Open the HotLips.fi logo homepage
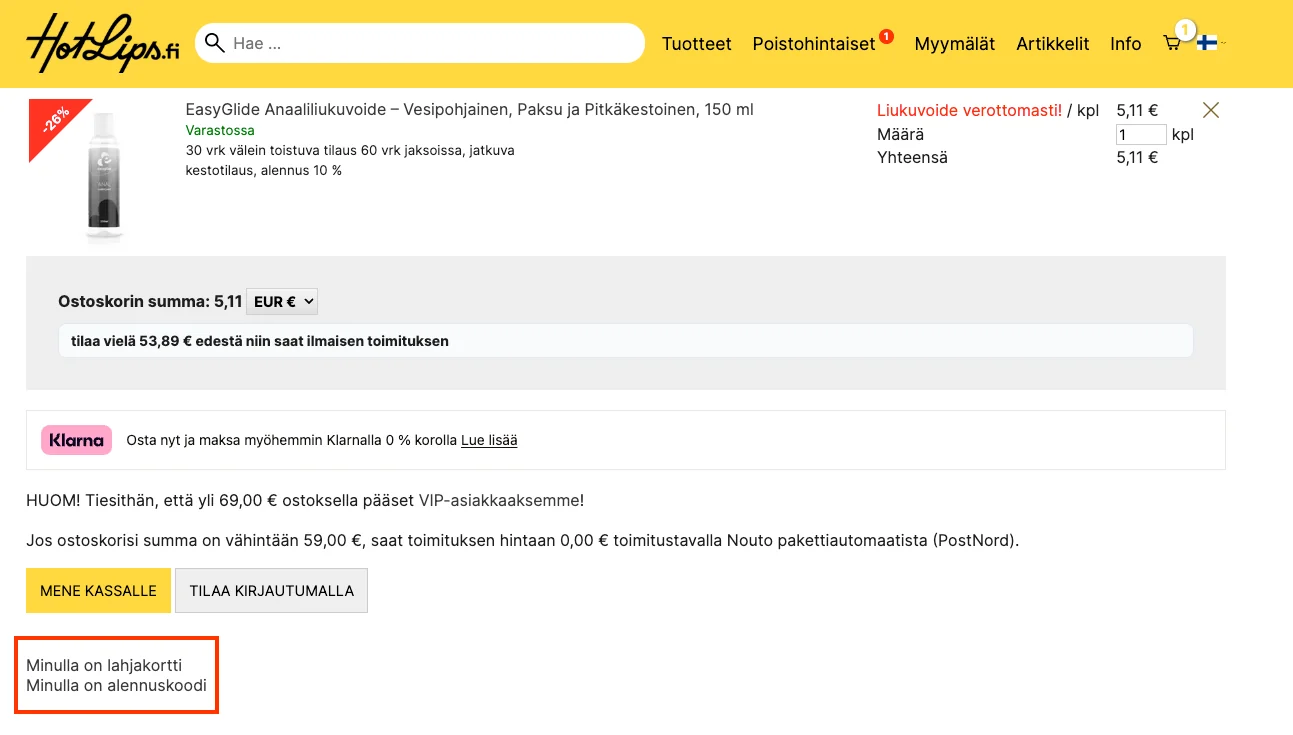 (x=103, y=43)
